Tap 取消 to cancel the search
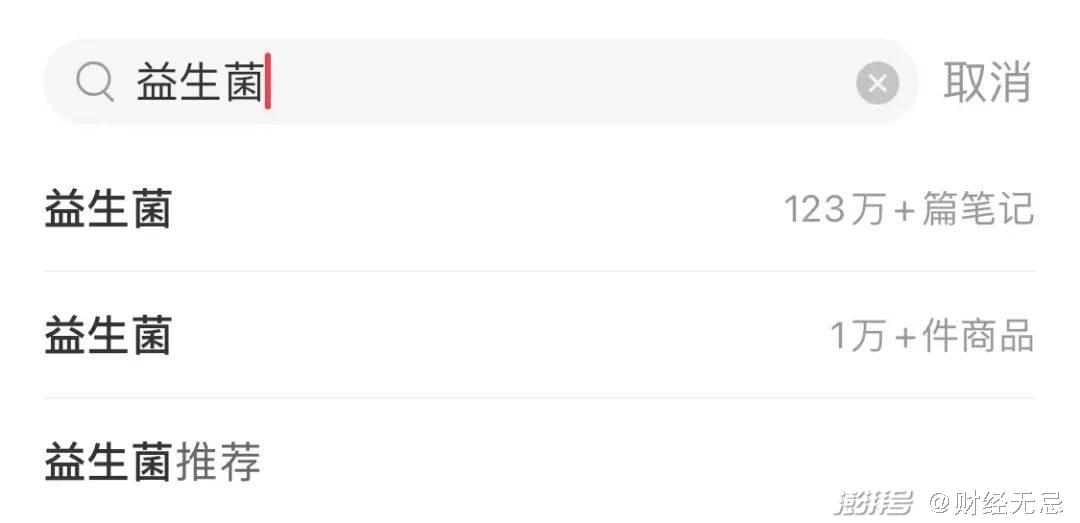The width and height of the screenshot is (1080, 523). click(x=986, y=82)
